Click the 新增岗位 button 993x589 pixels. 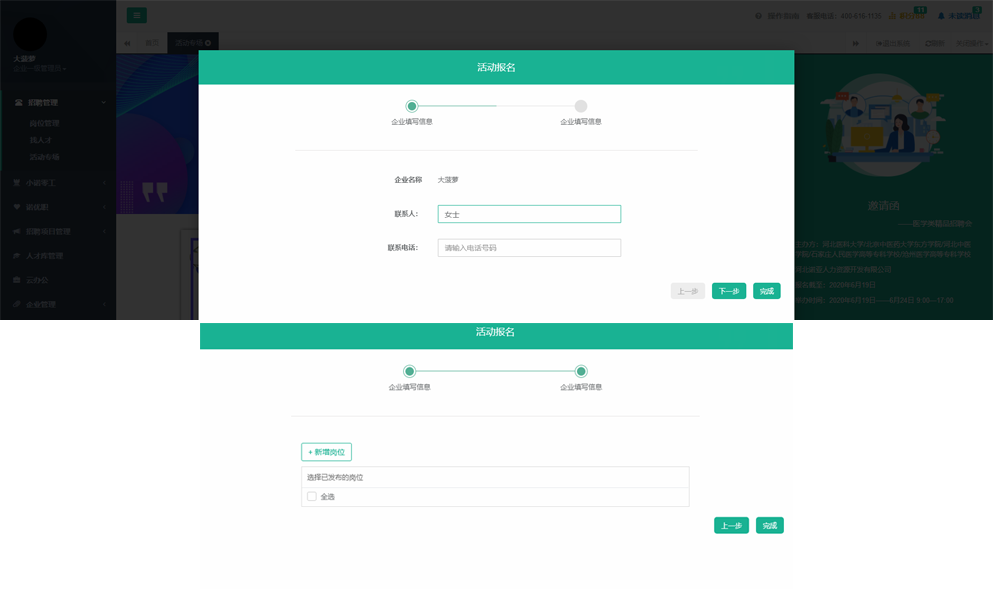pos(326,452)
